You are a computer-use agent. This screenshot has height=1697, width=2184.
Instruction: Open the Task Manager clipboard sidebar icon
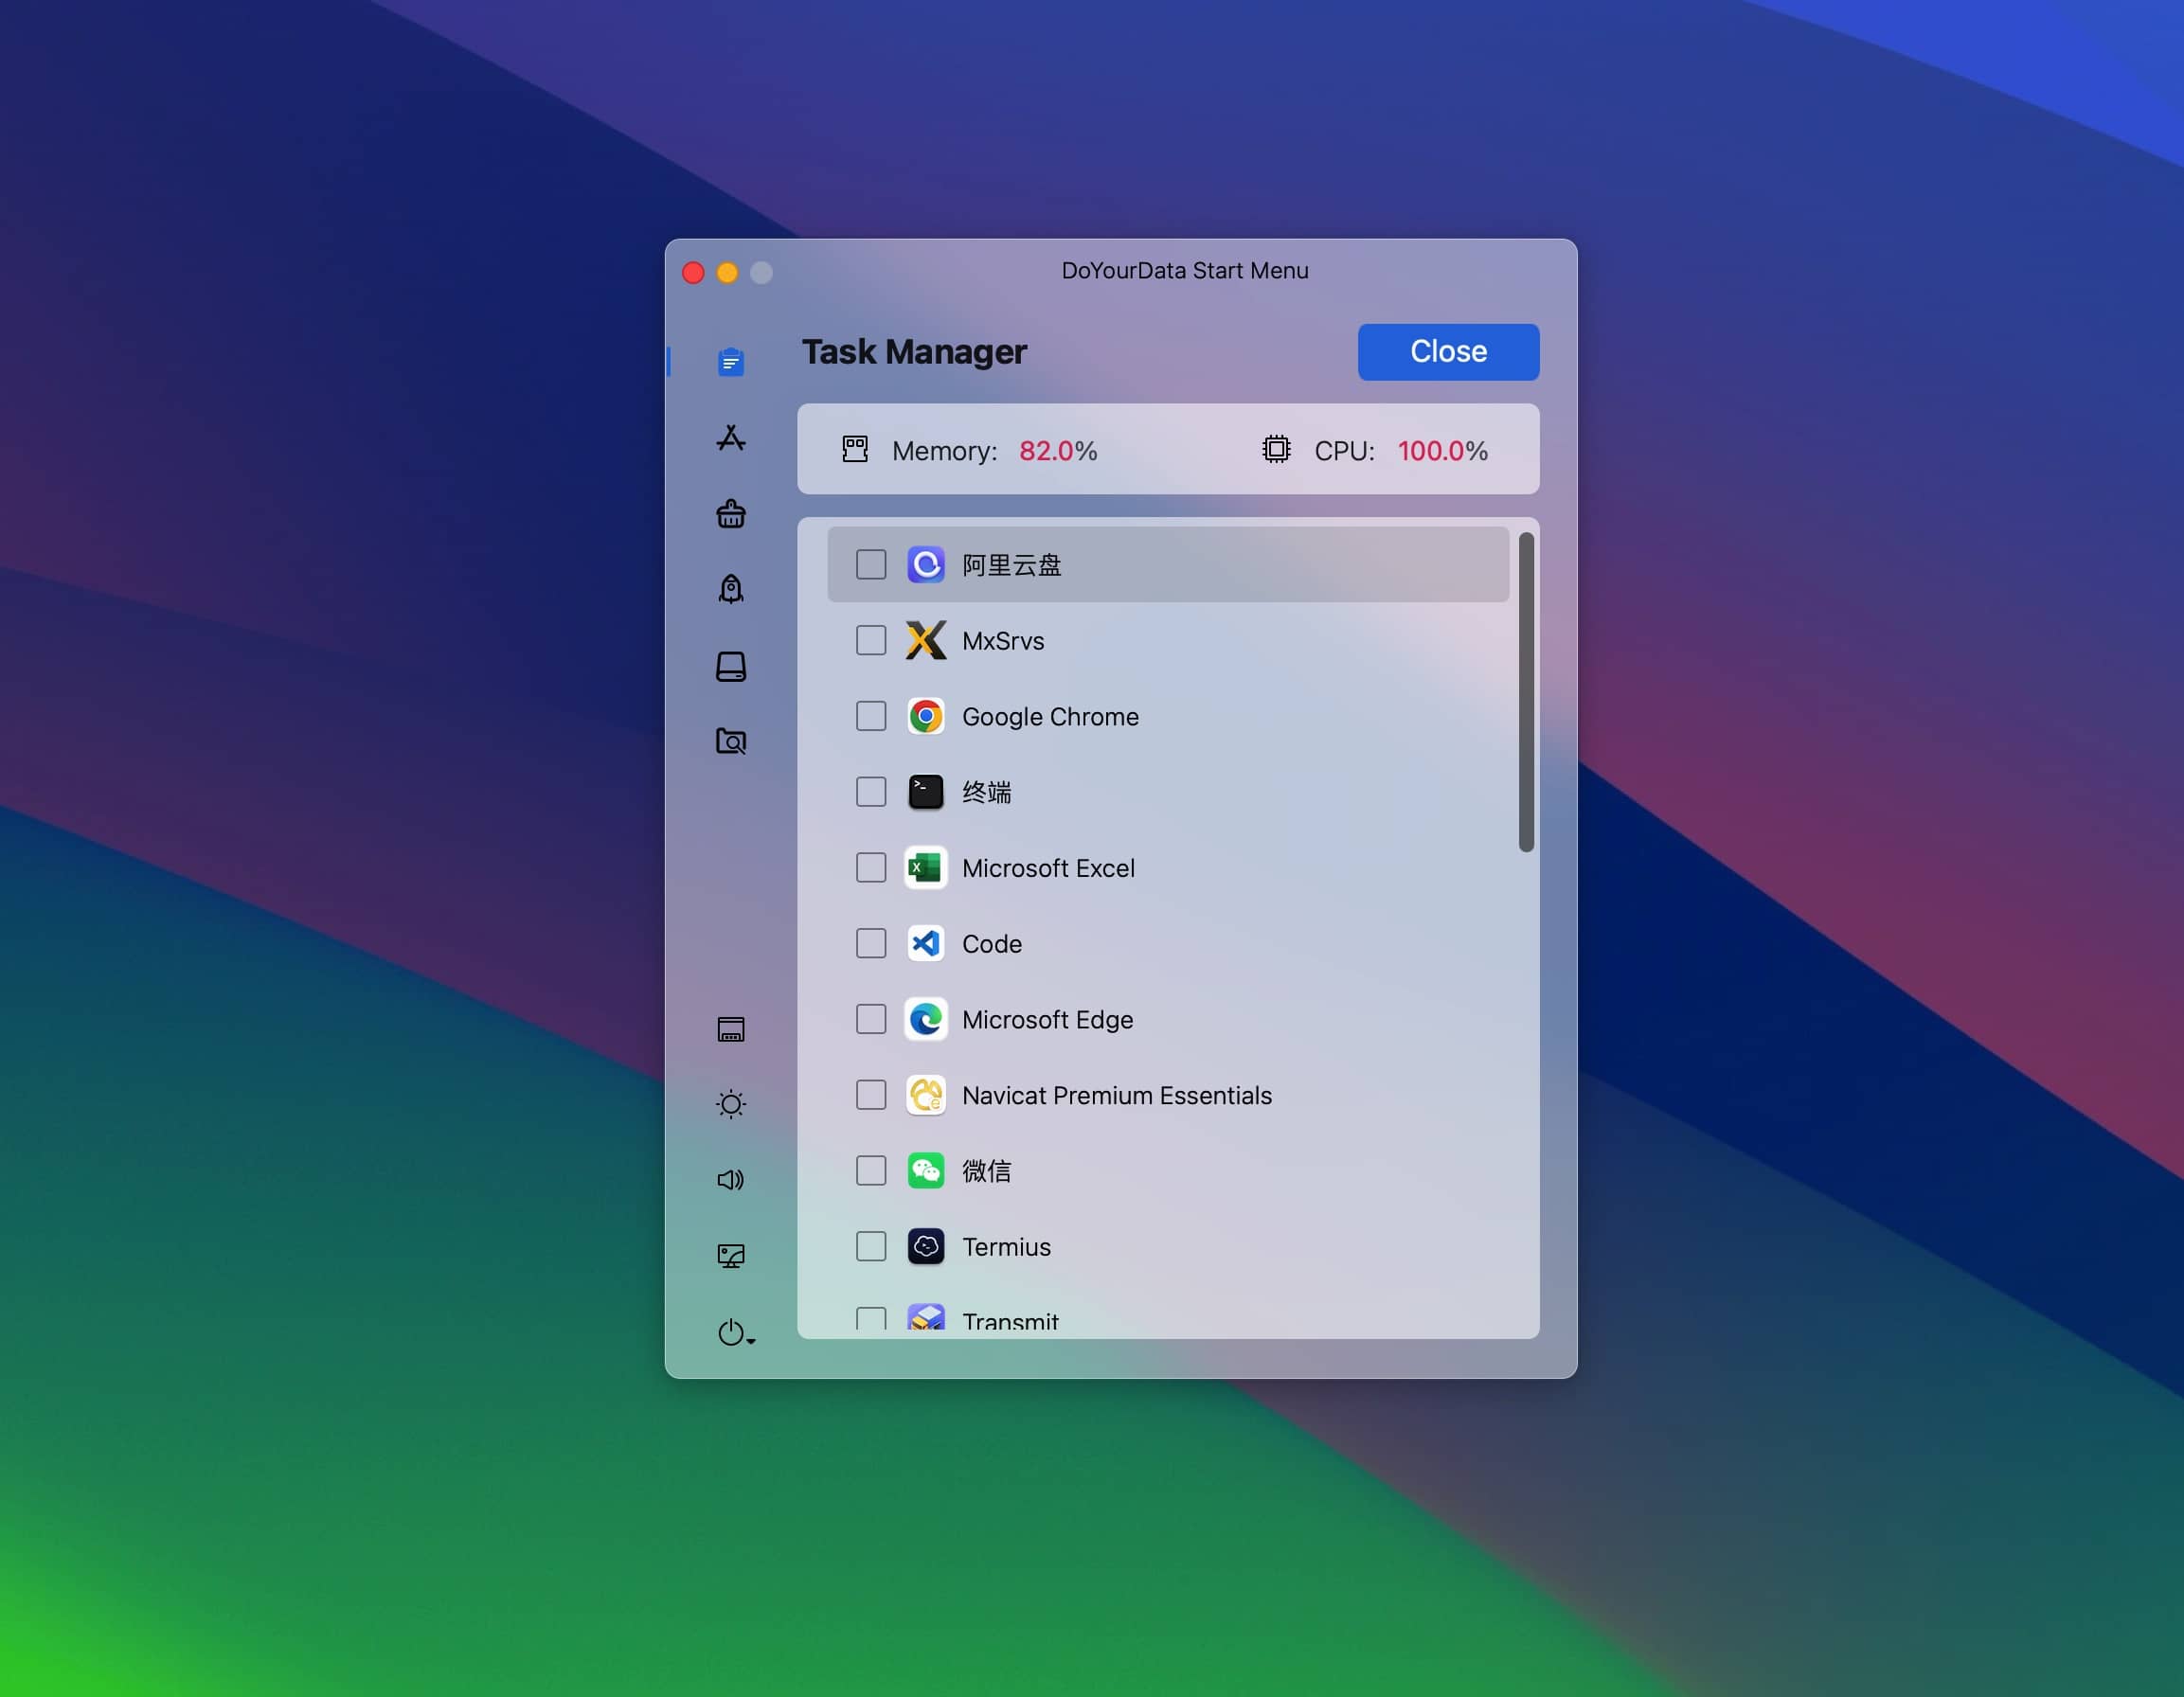tap(731, 362)
